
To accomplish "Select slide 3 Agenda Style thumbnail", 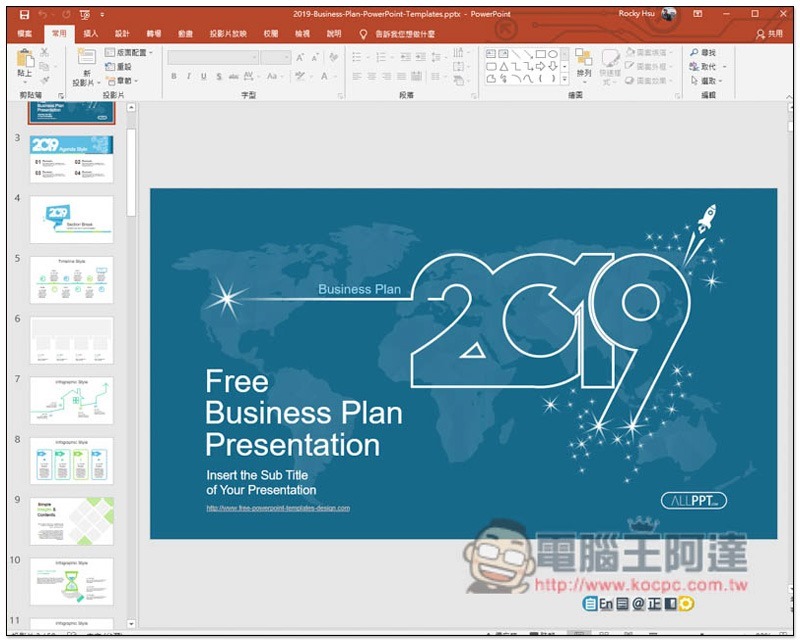I will 71,159.
